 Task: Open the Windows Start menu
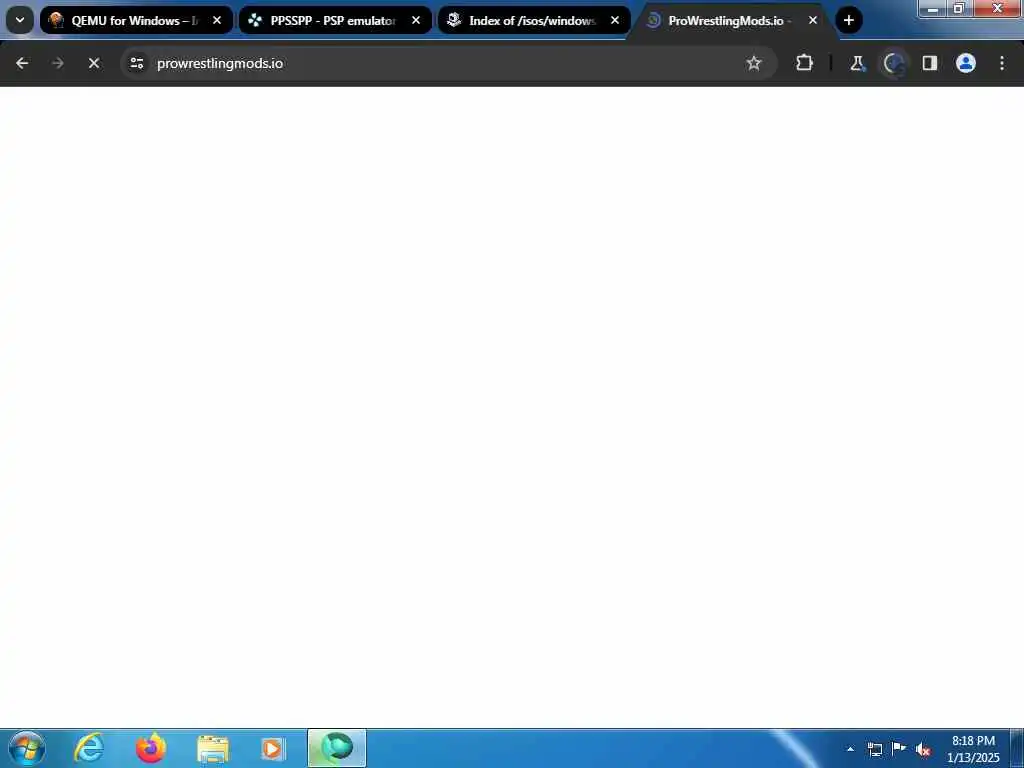click(x=27, y=748)
